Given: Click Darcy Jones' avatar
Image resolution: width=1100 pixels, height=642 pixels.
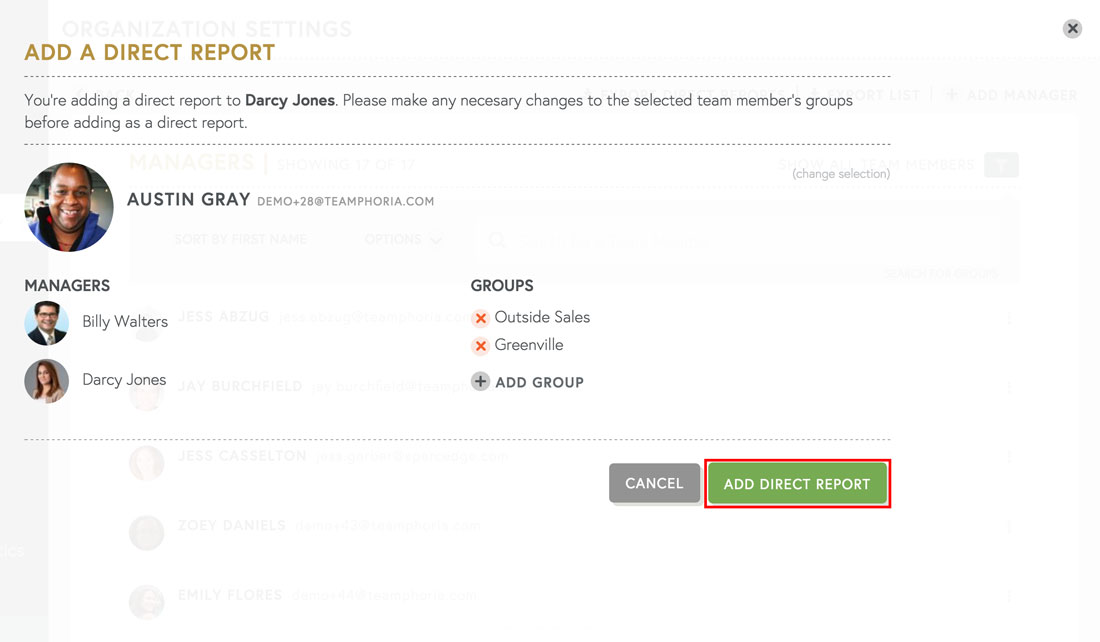Looking at the screenshot, I should pyautogui.click(x=47, y=381).
